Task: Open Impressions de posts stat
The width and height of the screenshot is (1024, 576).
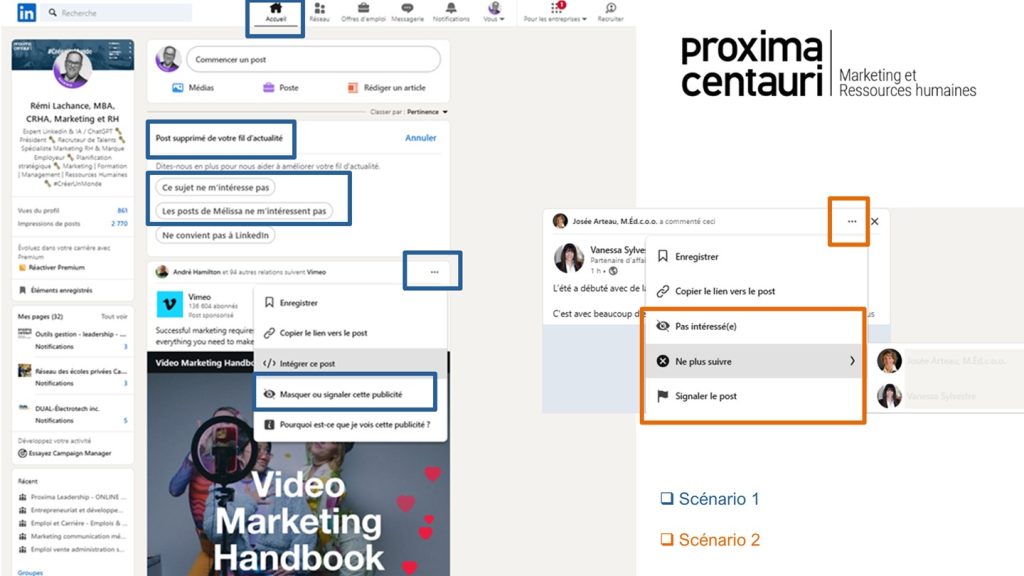Action: [72, 223]
